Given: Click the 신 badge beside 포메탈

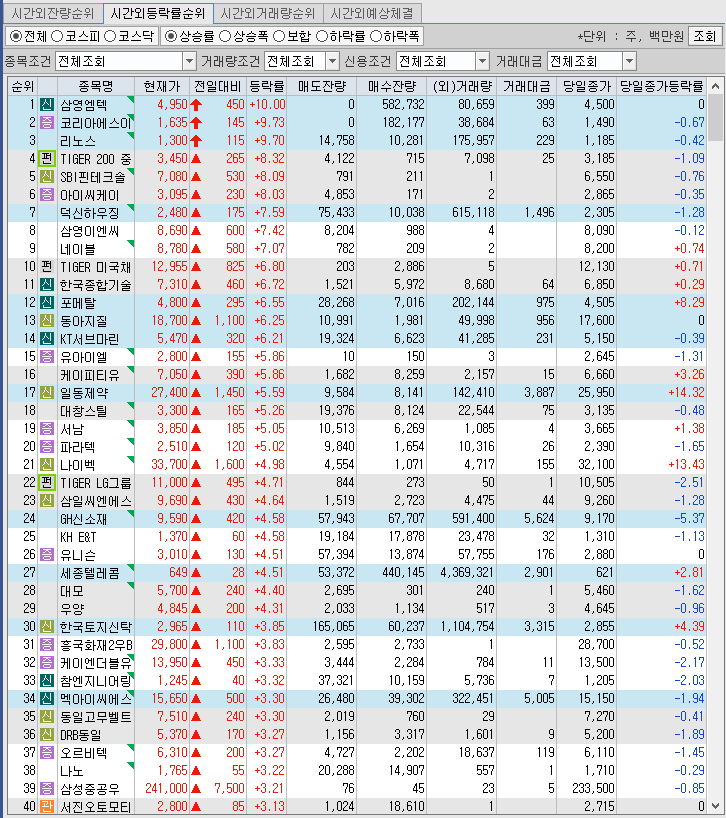Looking at the screenshot, I should 47,303.
